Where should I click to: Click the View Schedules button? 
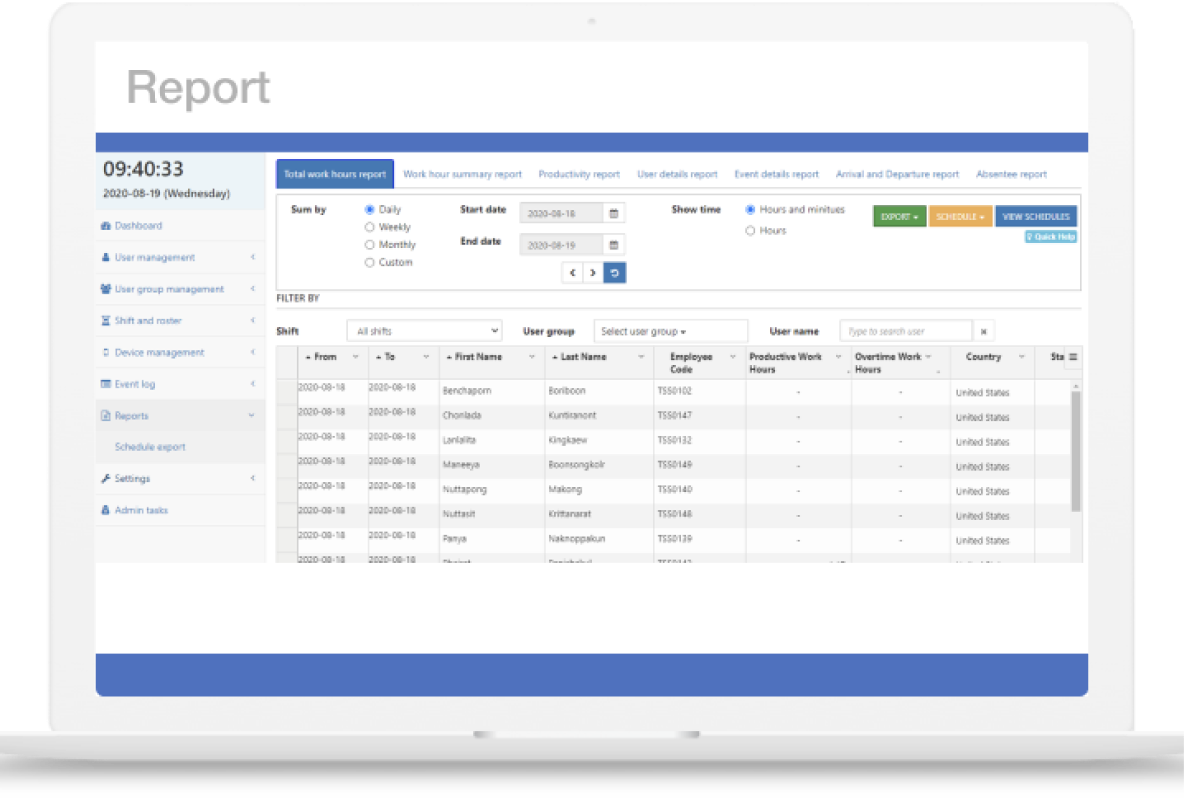[1035, 217]
